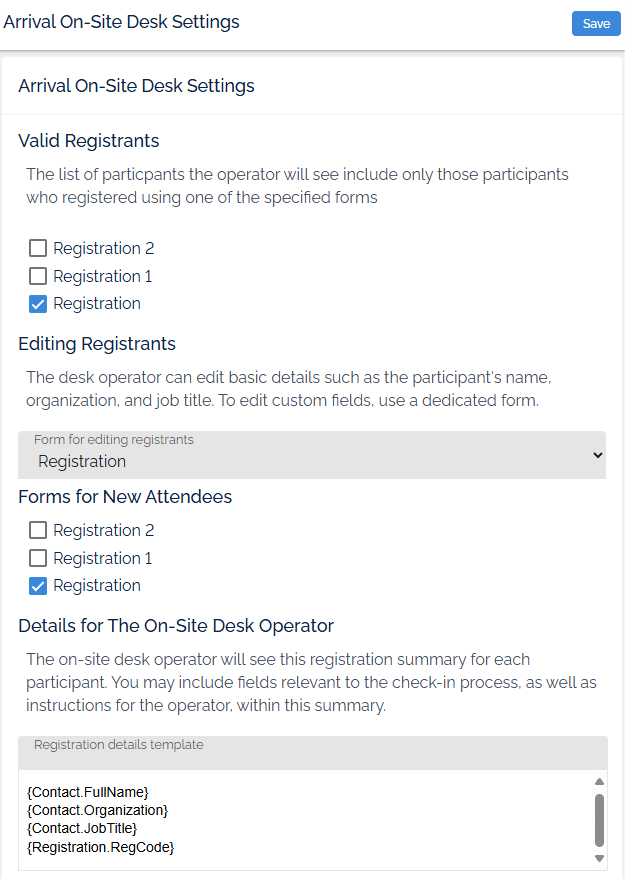This screenshot has height=879, width=632.
Task: Click the {Contact.Organization} template line
Action: tap(97, 810)
